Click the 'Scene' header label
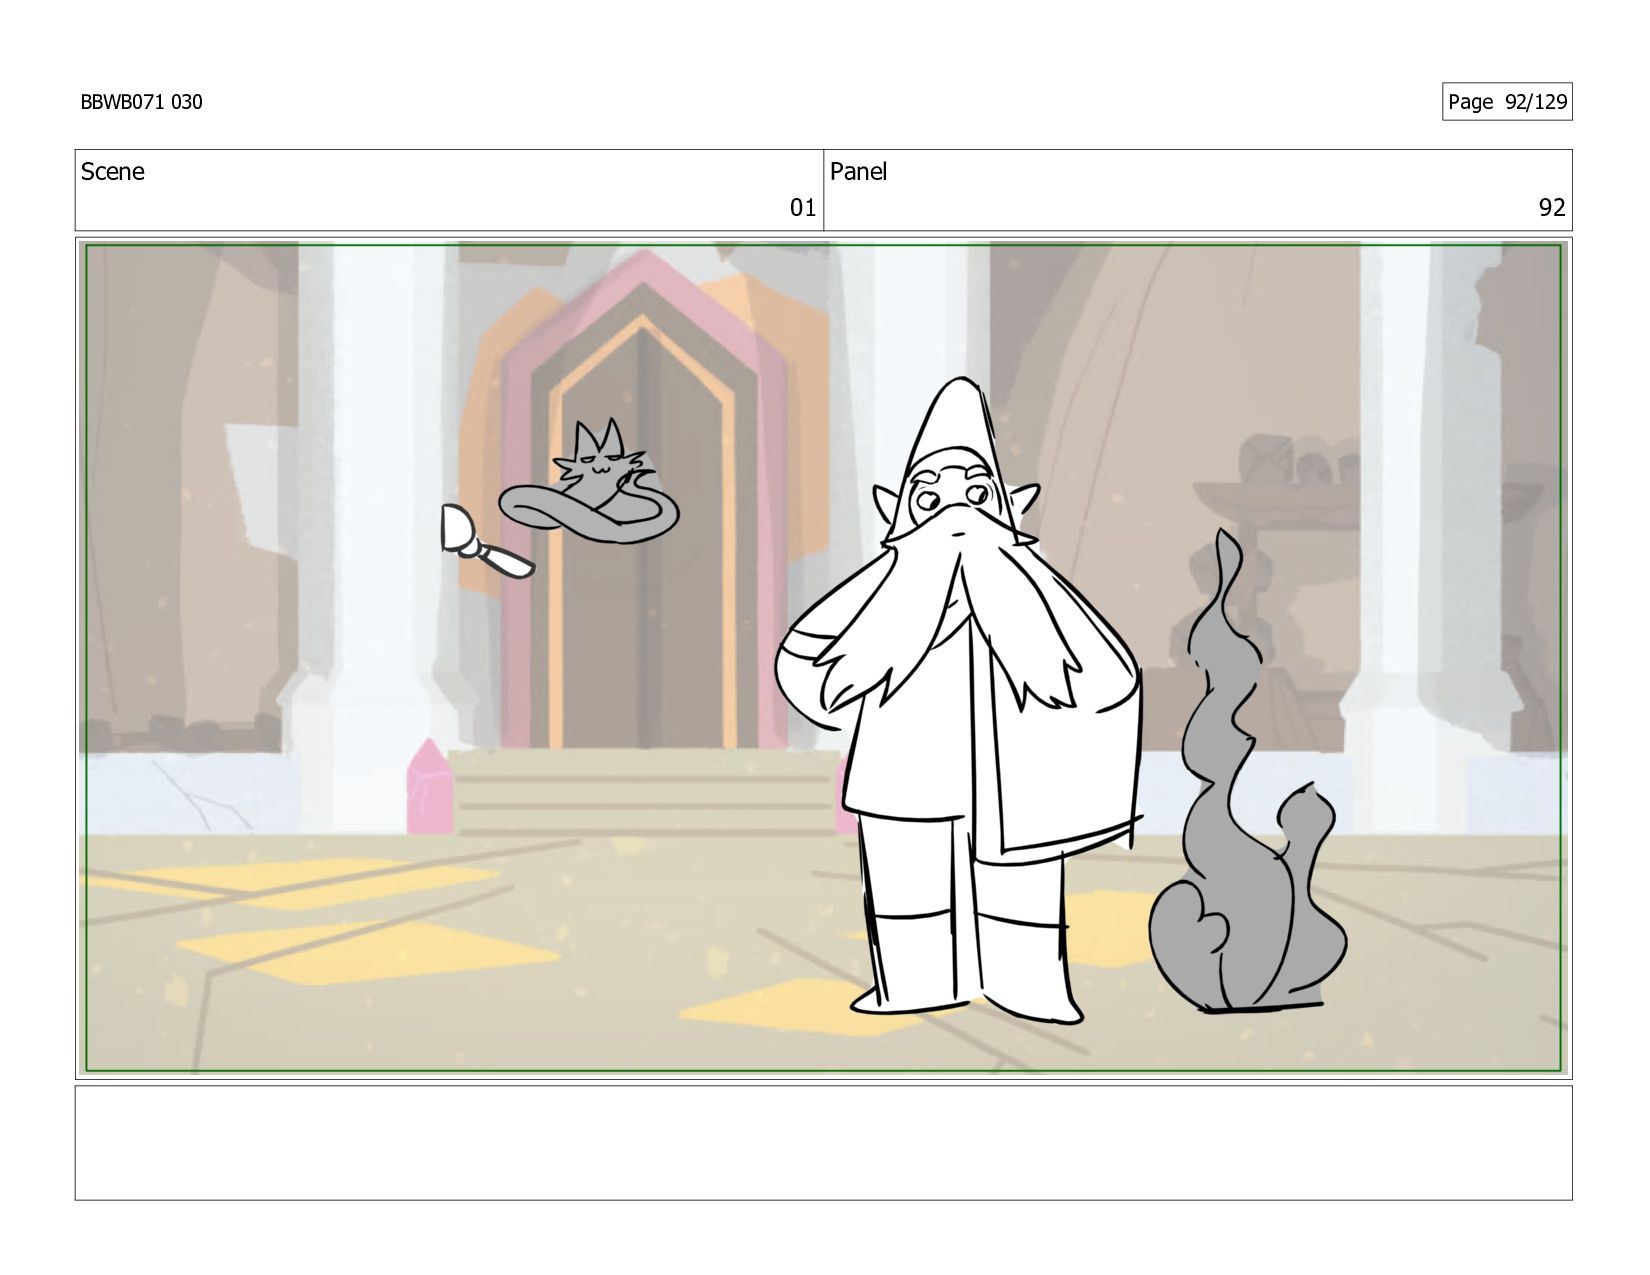Image resolution: width=1650 pixels, height=1275 pixels. click(x=112, y=172)
